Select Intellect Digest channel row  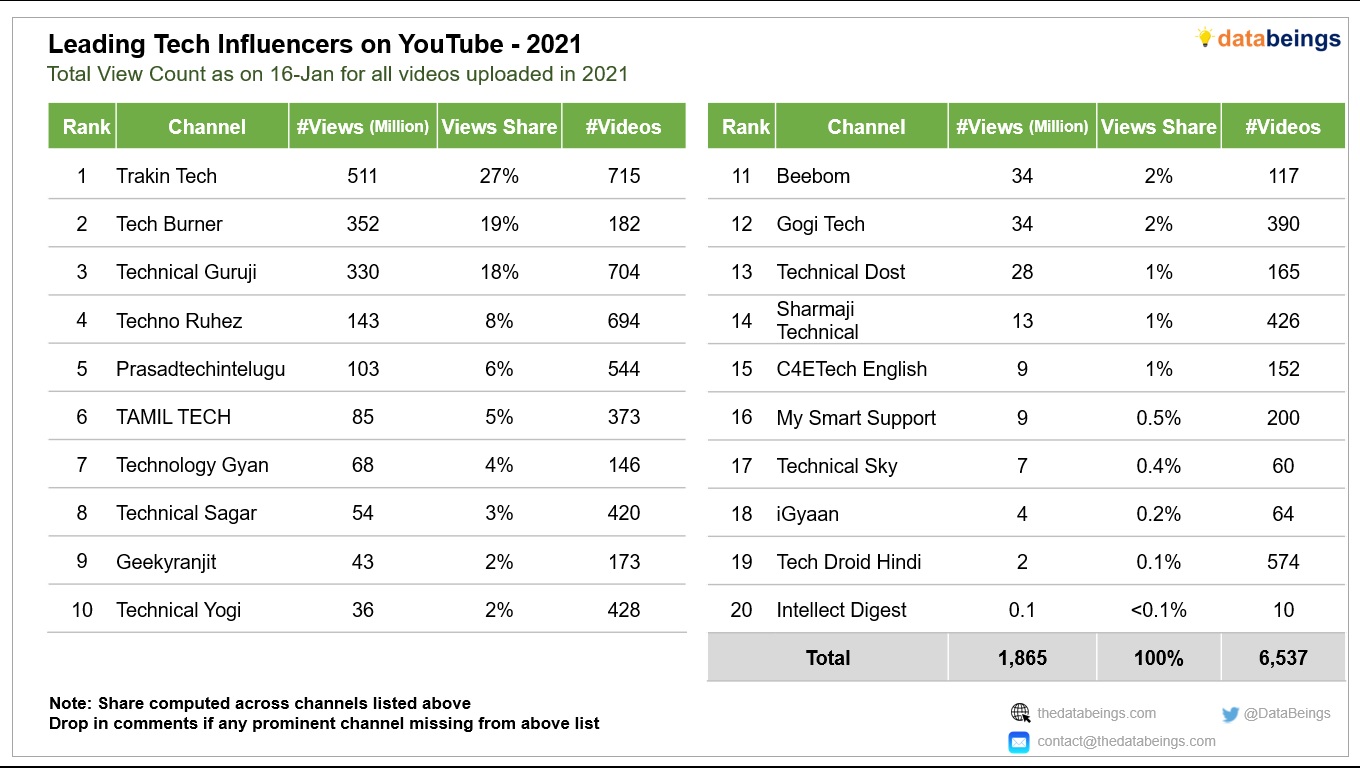[x=1026, y=610]
